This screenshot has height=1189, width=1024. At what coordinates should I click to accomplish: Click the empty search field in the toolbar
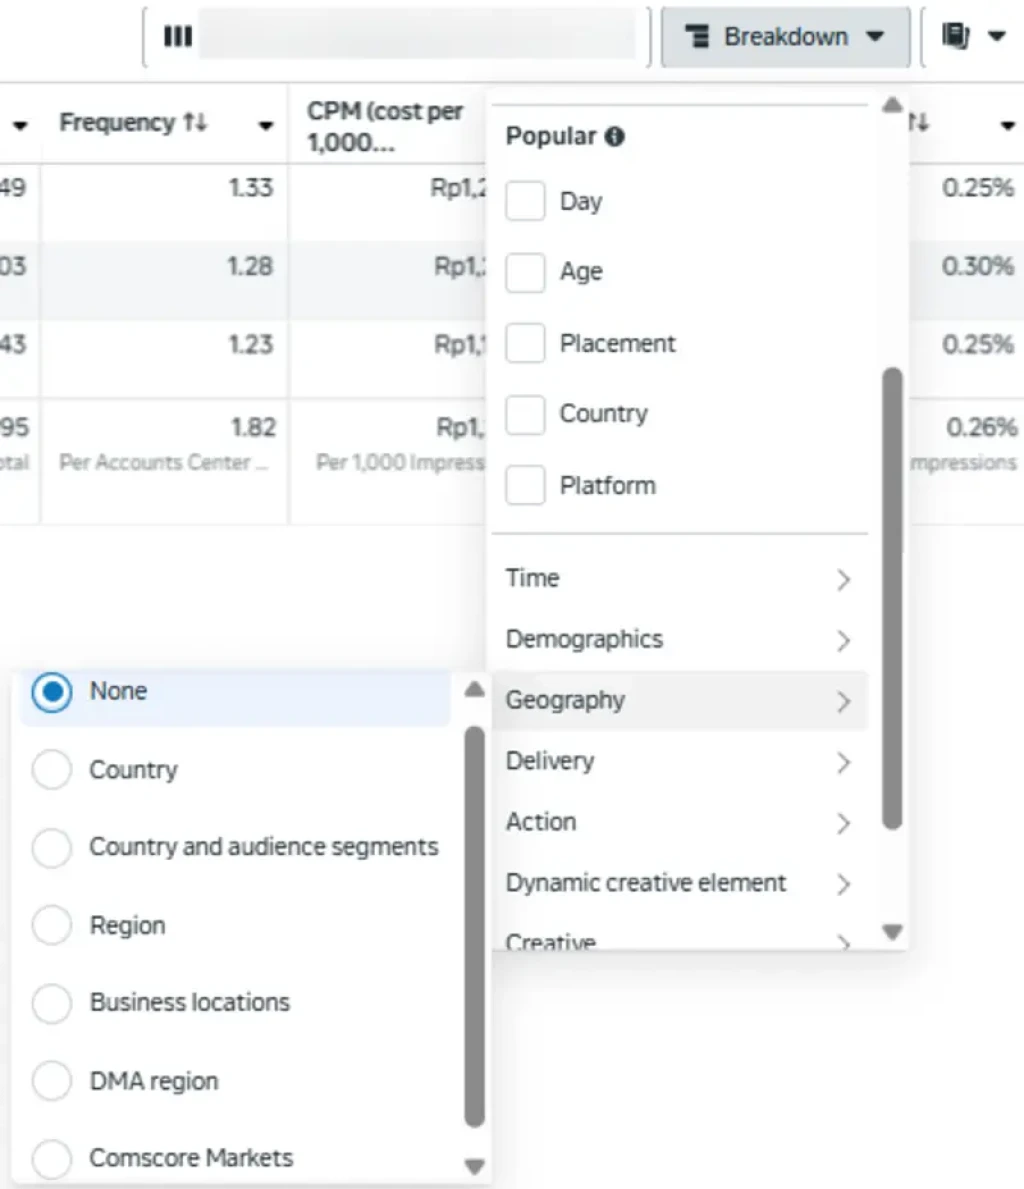coord(420,36)
